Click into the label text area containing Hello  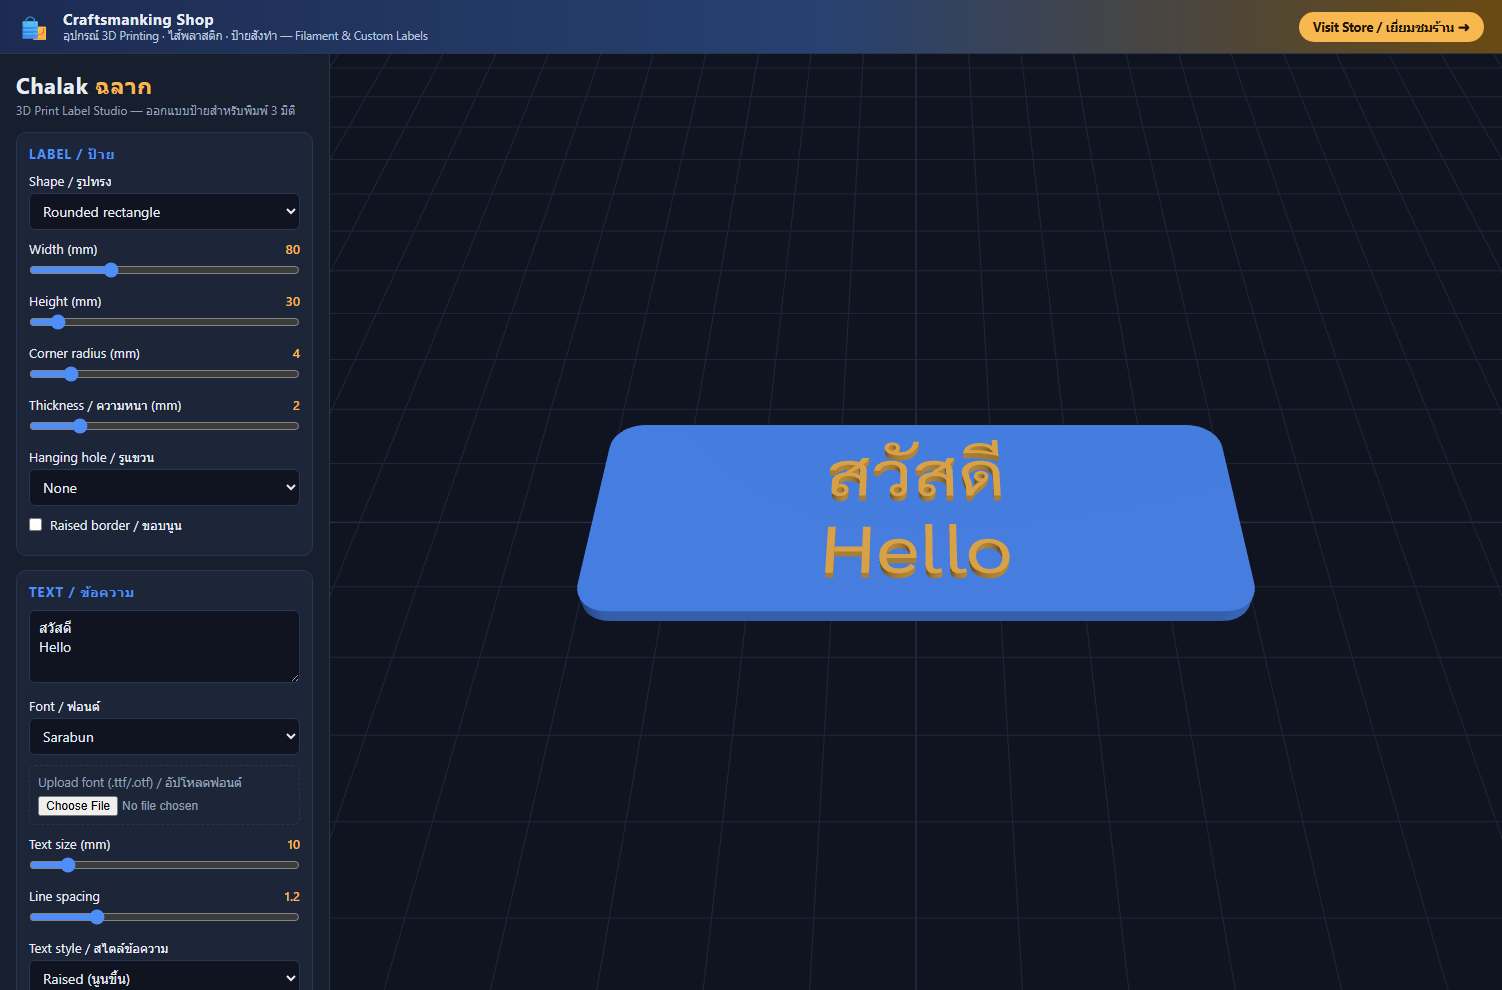pos(164,647)
